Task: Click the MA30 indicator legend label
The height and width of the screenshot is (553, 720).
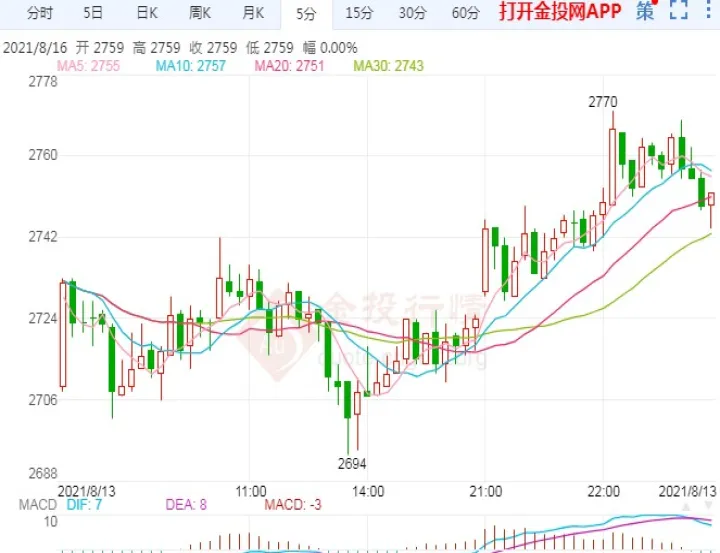Action: coord(388,66)
